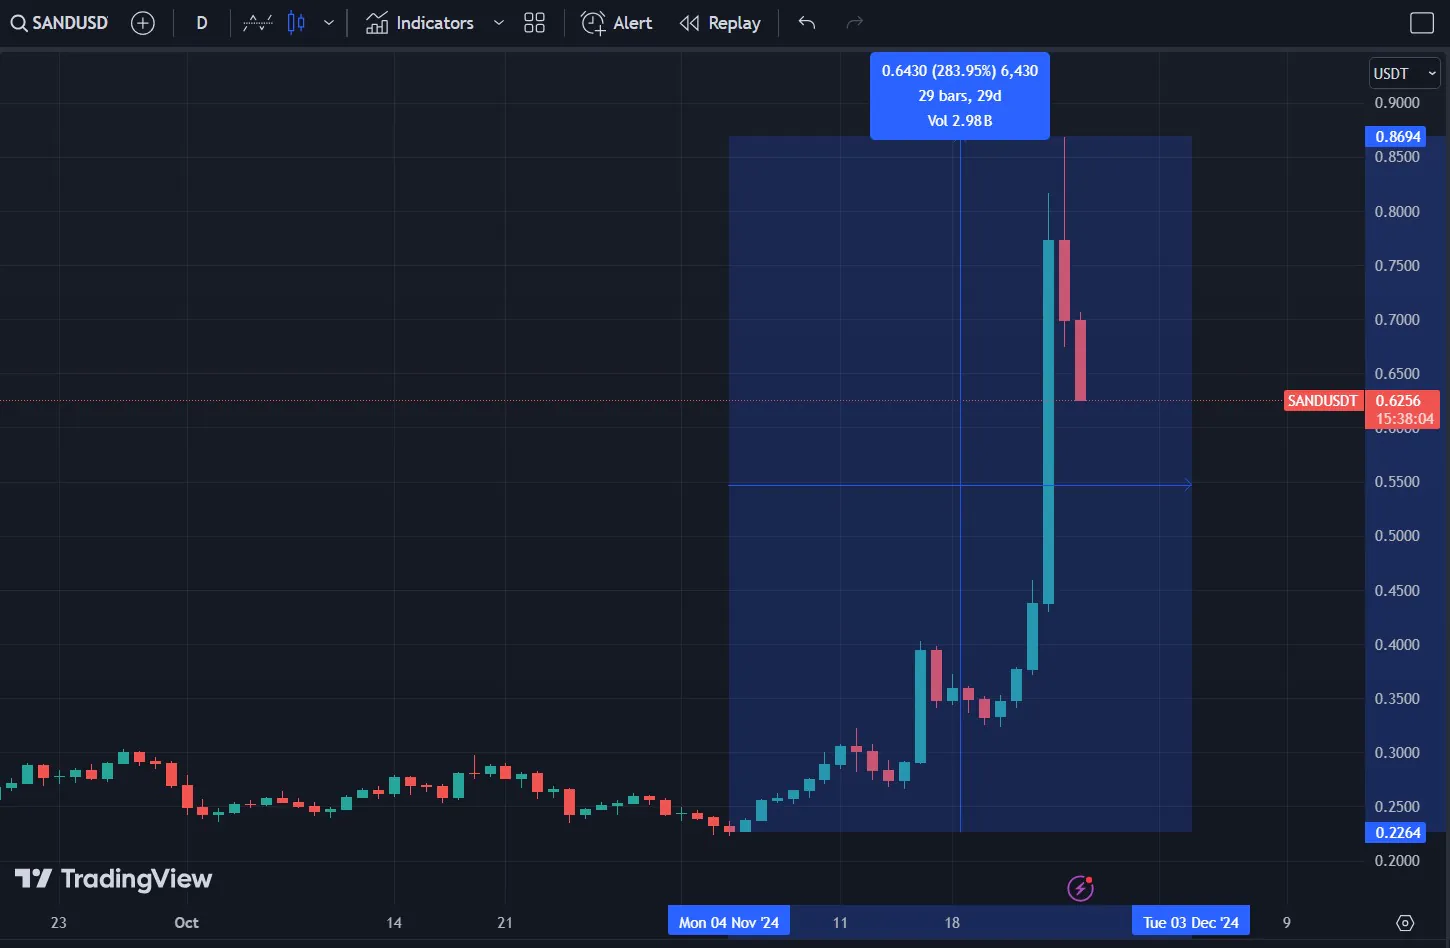Click the 0.8694 price label
The height and width of the screenshot is (948, 1450).
1397,136
